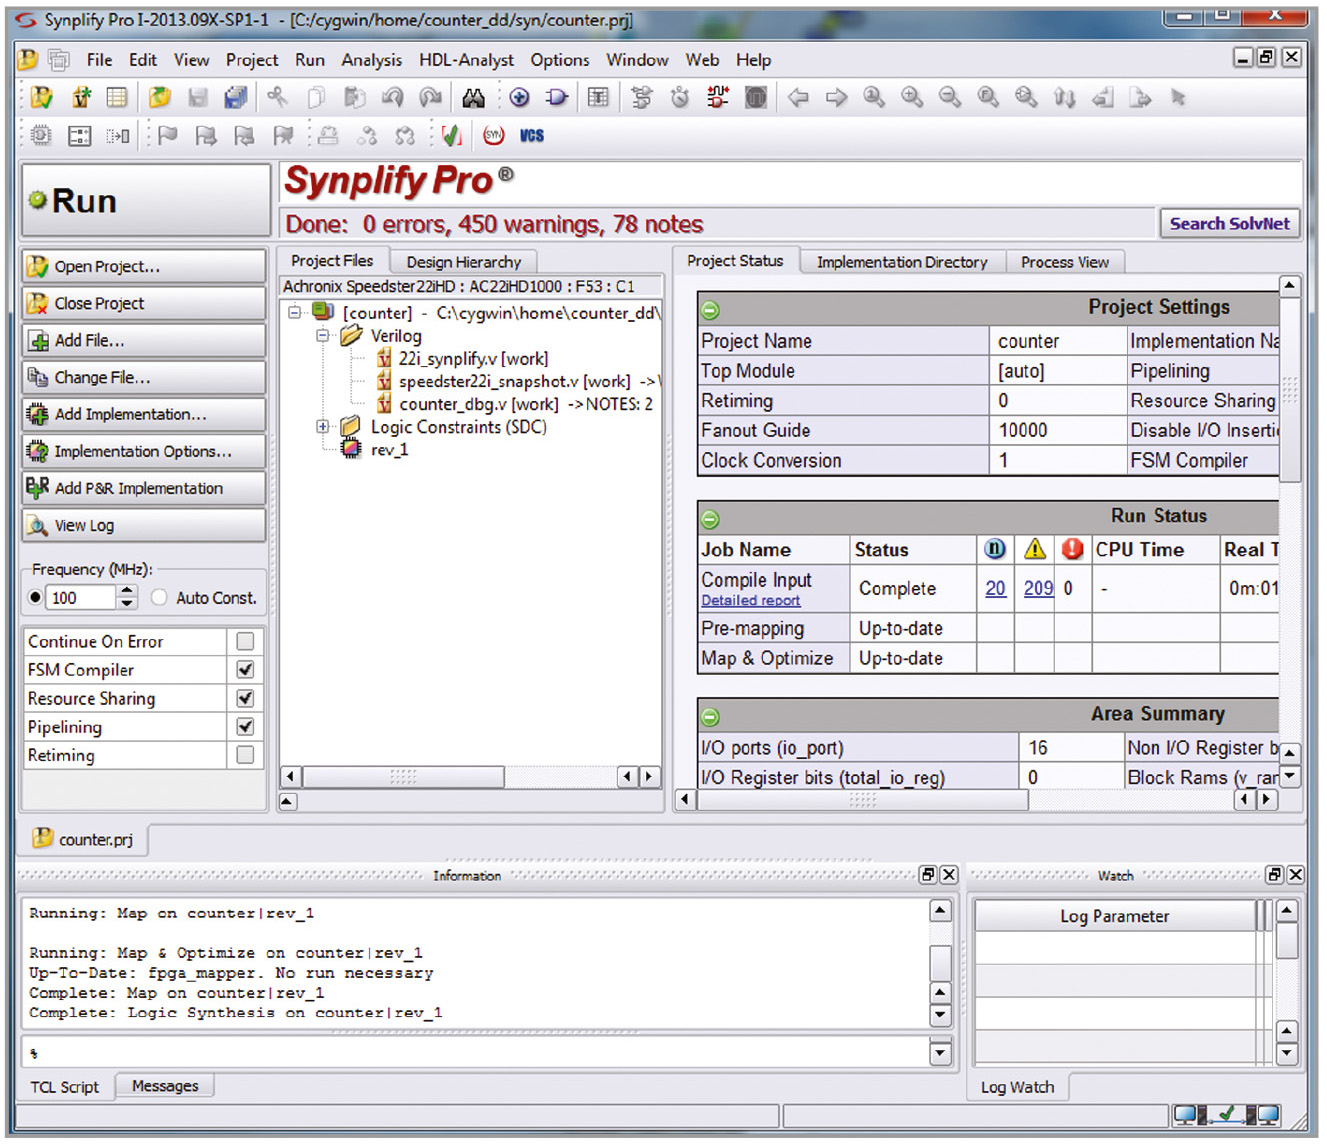Select the rev_1 implementation in tree

389,450
